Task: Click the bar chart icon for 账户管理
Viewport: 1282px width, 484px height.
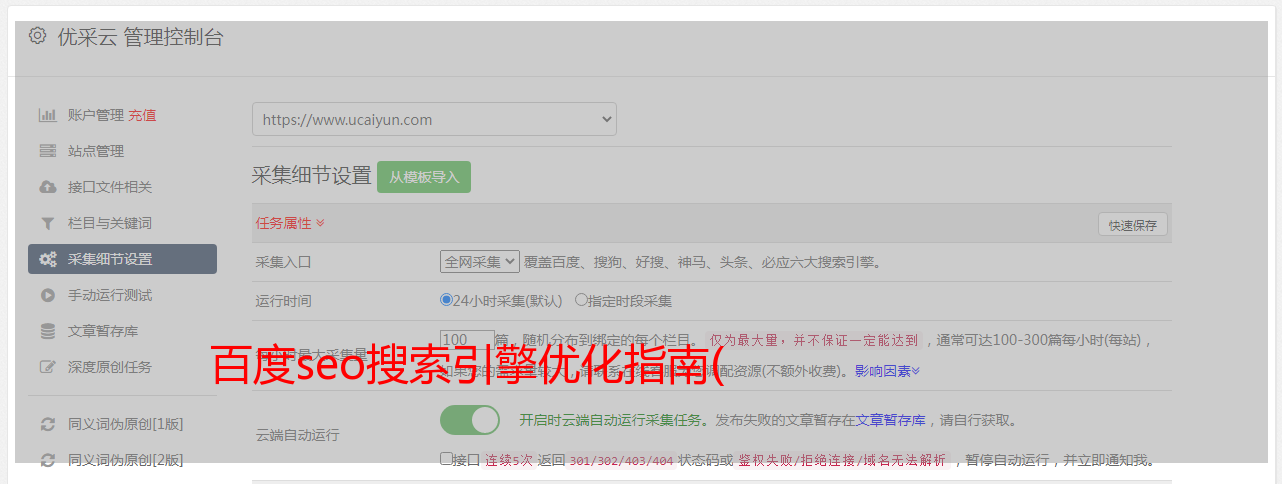Action: coord(47,115)
